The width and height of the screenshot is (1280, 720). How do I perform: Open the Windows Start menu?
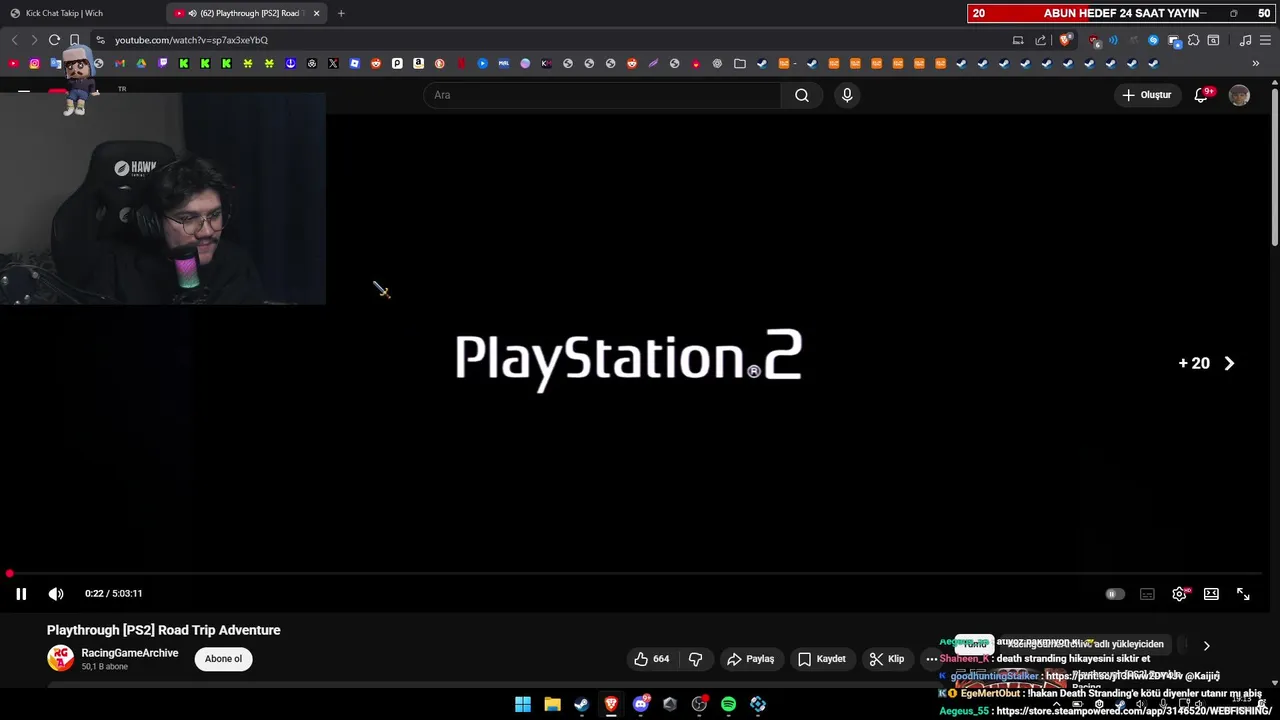point(523,704)
